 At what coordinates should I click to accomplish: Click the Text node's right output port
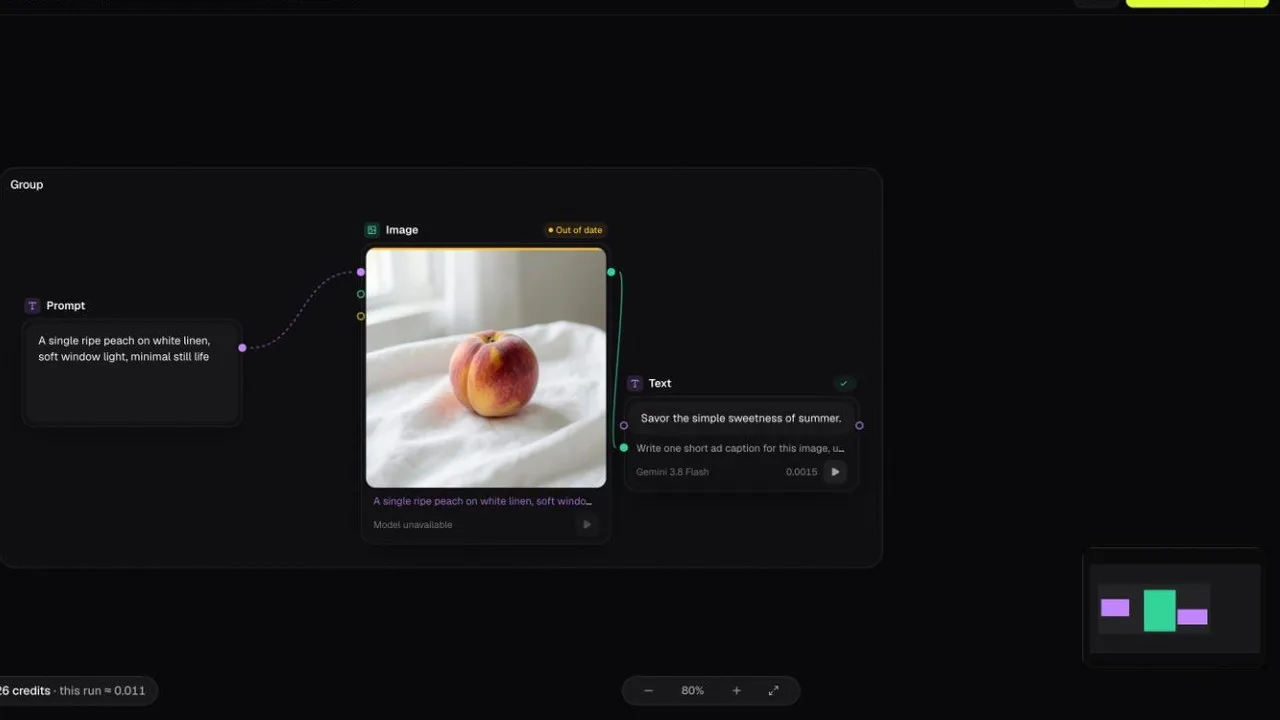[x=859, y=425]
